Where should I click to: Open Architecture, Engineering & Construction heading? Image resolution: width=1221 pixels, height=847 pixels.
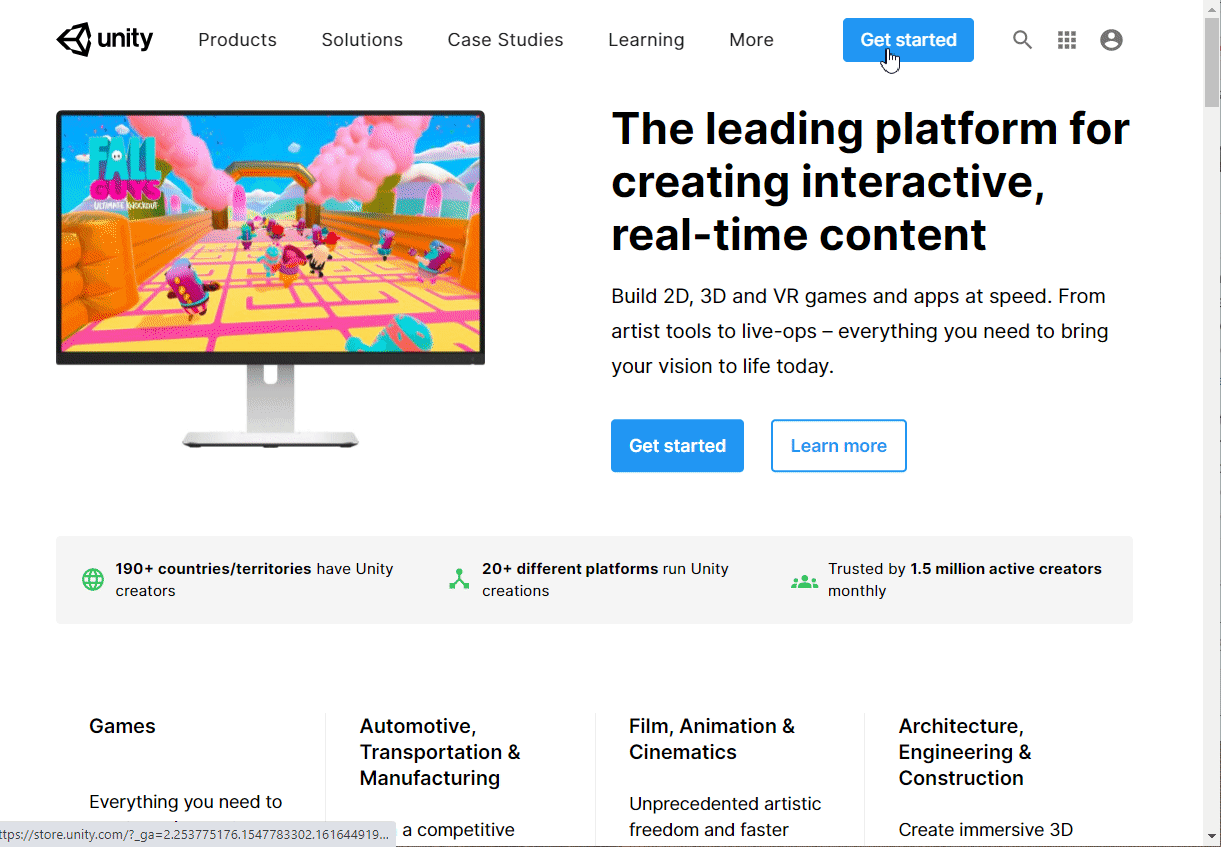click(965, 752)
